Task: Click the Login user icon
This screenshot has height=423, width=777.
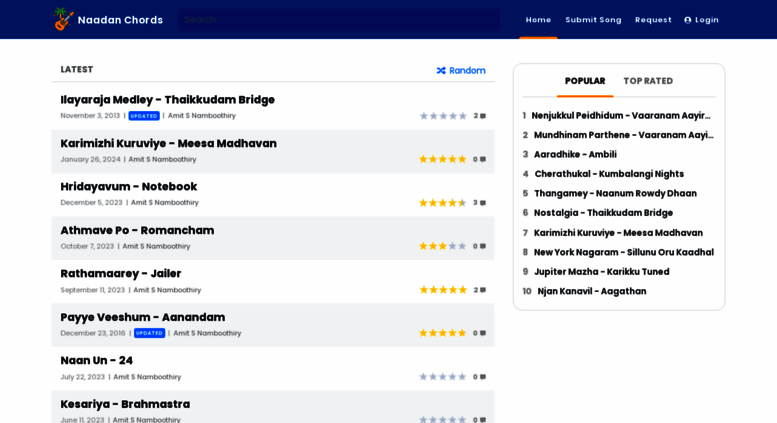Action: (x=688, y=20)
